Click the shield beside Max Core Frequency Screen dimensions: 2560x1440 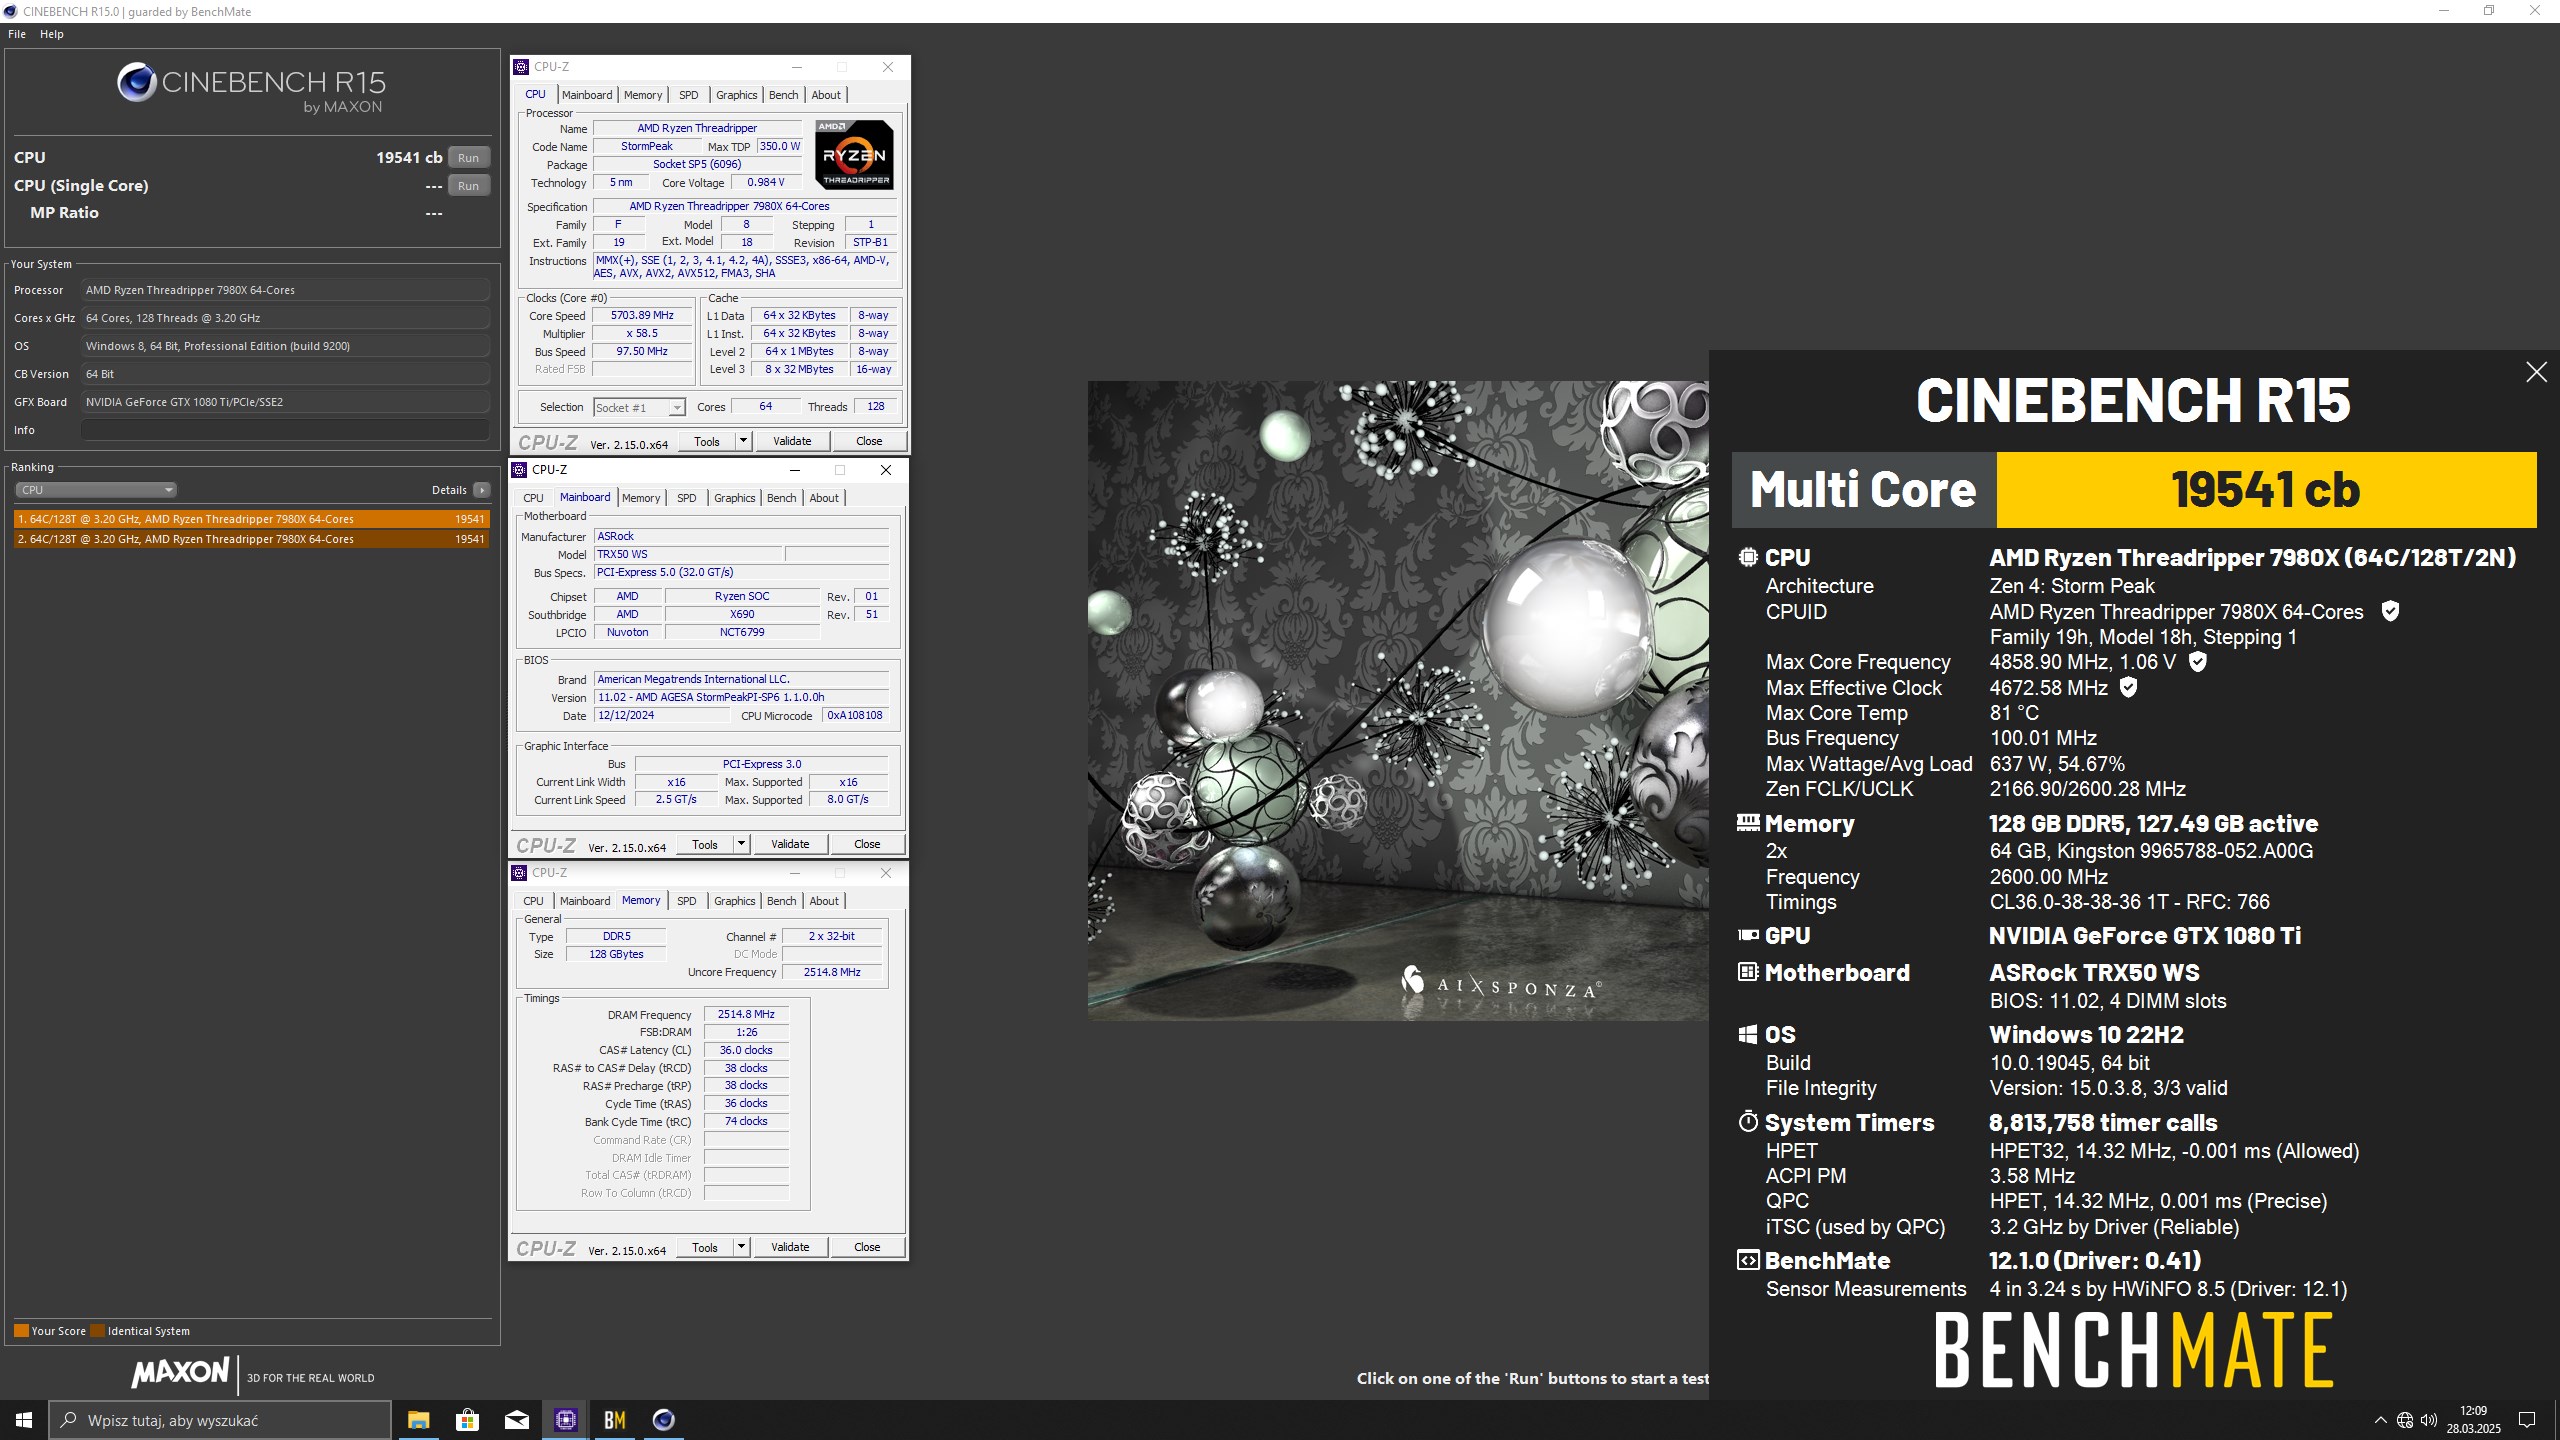[x=2197, y=662]
